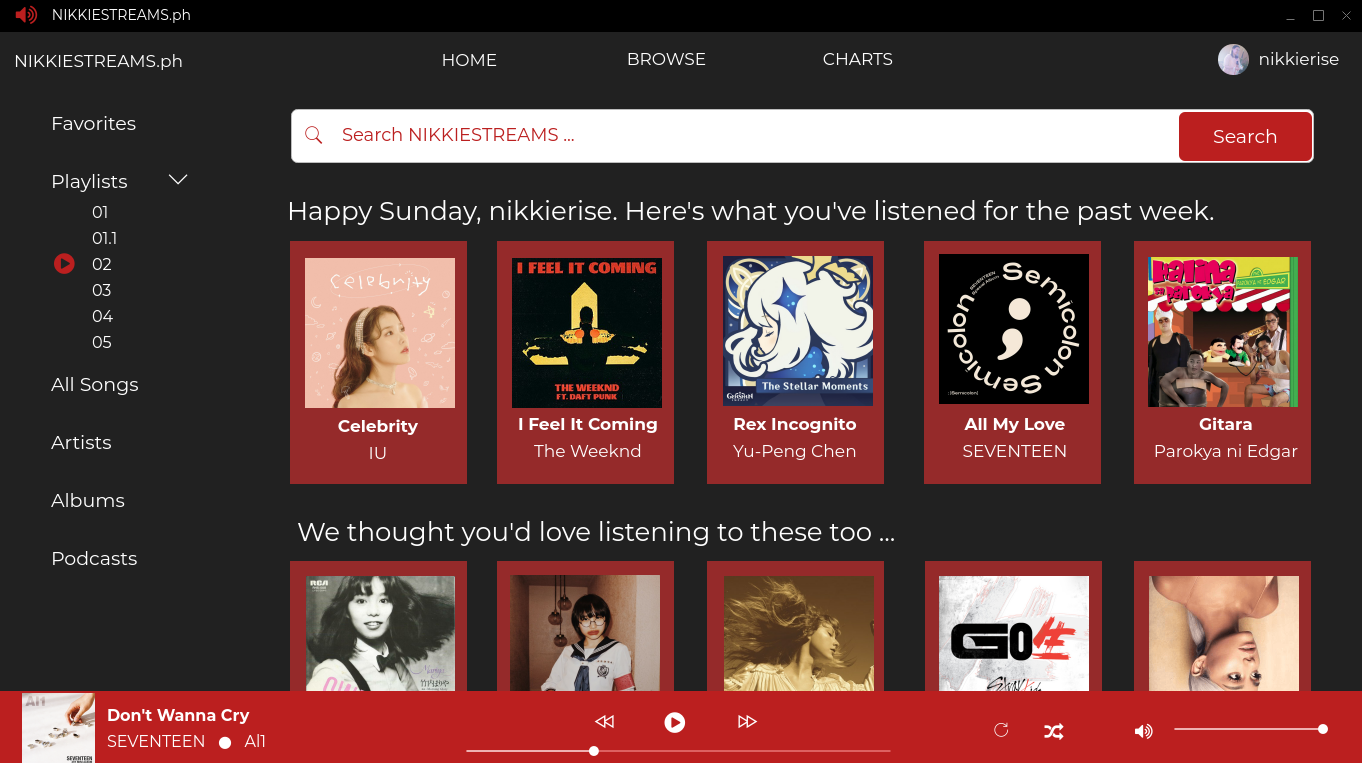Click artist name Yu-Peng Chen

[795, 451]
